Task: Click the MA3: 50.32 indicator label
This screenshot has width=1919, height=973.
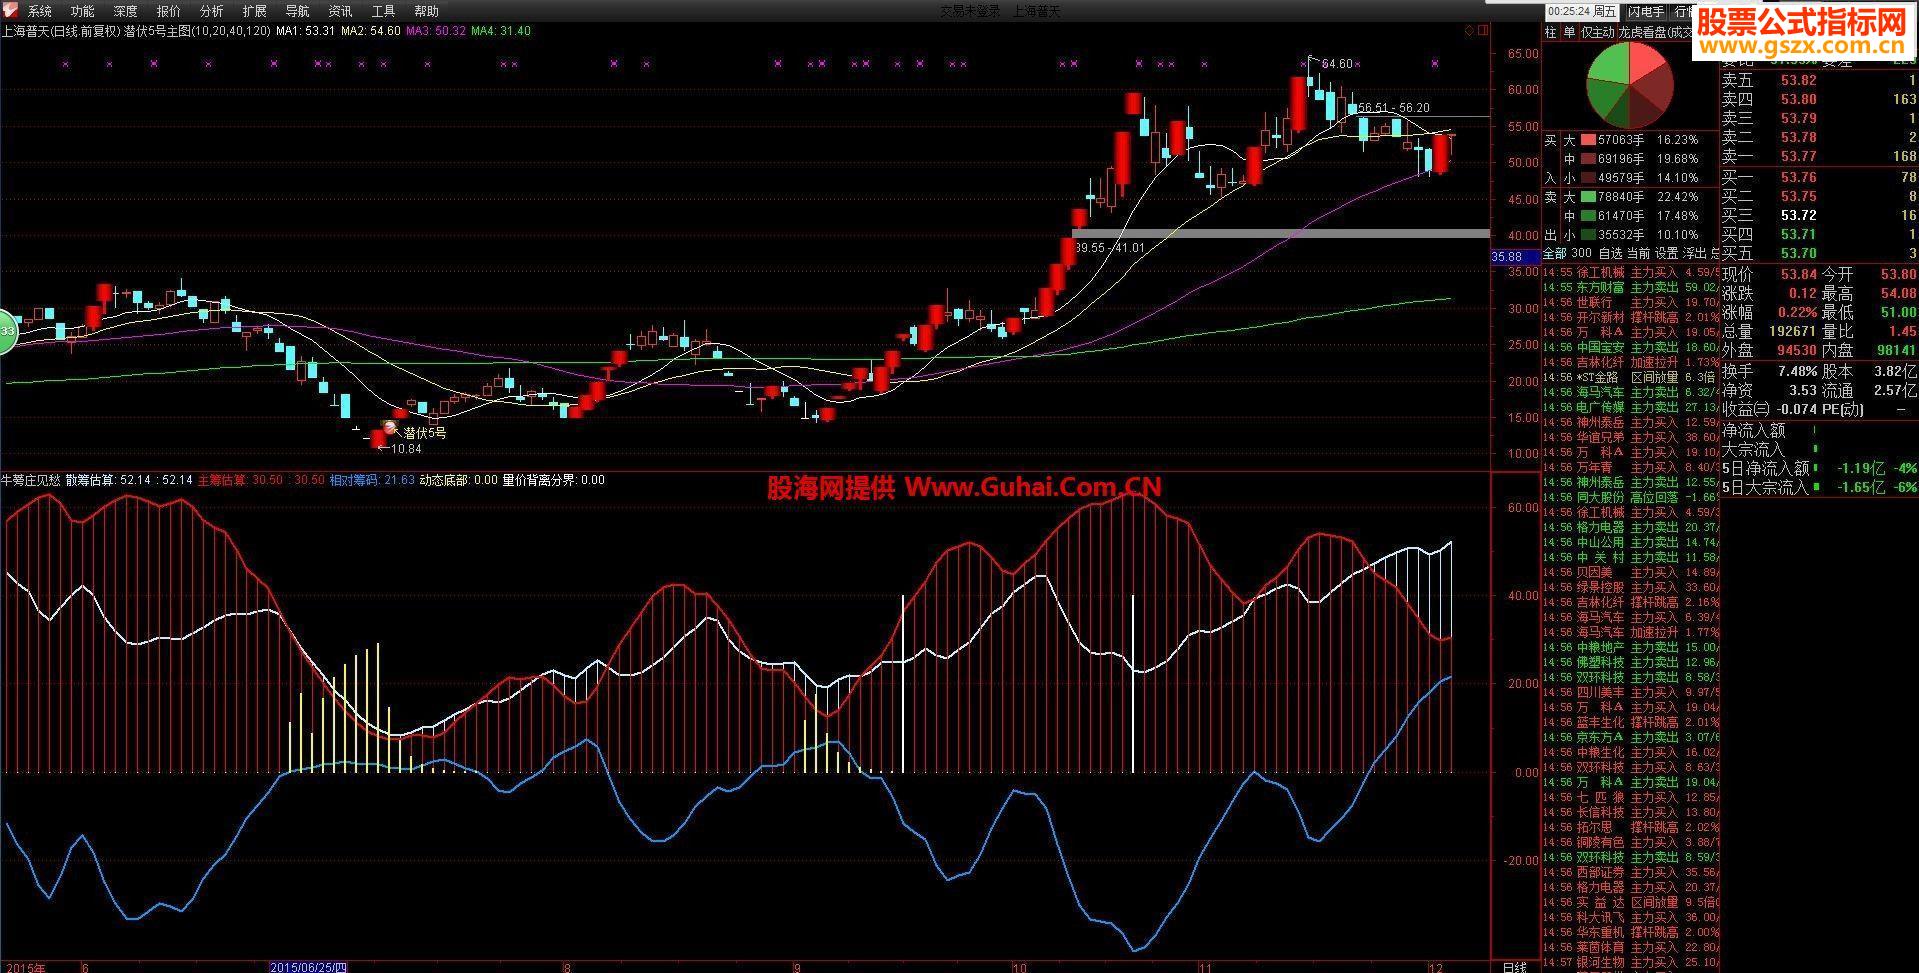Action: point(436,31)
